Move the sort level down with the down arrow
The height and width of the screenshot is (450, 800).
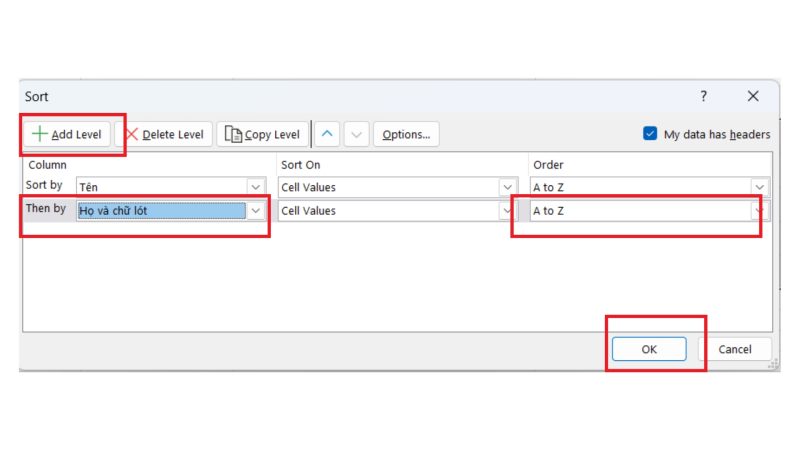coord(356,134)
